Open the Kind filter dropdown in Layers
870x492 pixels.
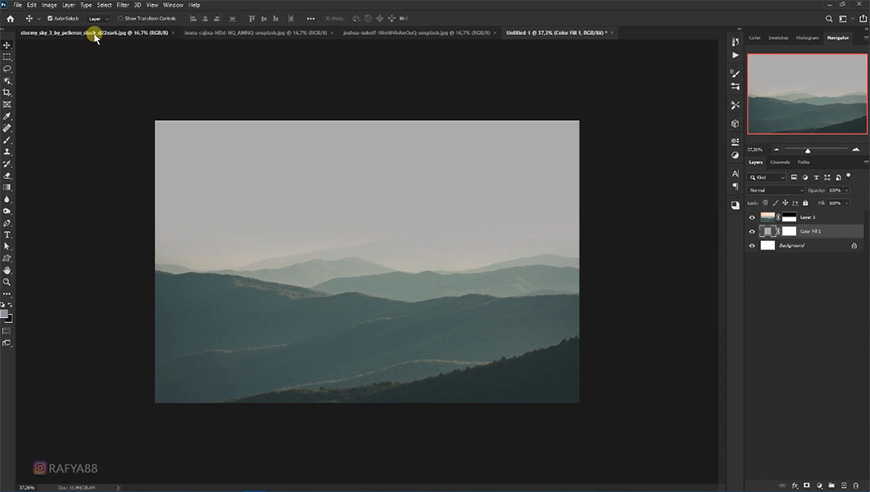click(767, 177)
